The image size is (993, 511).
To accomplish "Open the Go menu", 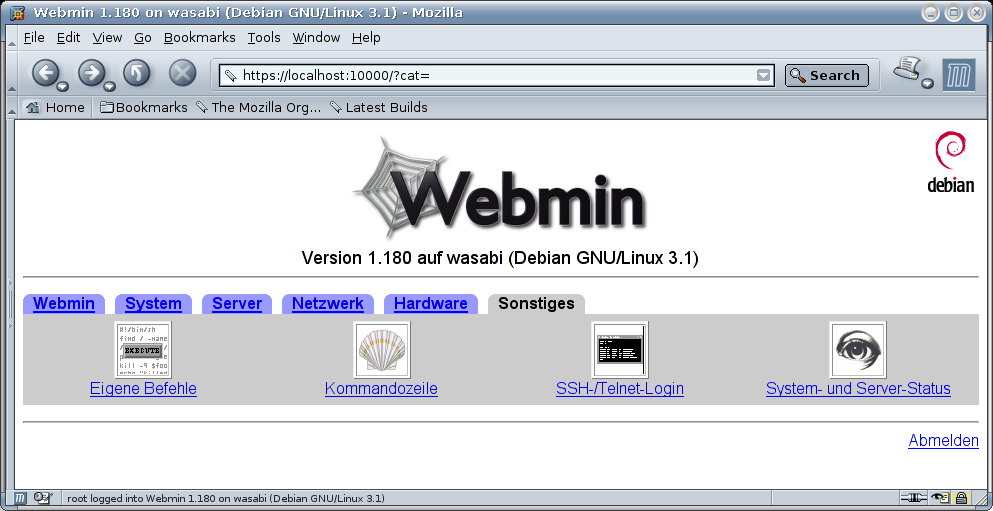I will click(142, 37).
